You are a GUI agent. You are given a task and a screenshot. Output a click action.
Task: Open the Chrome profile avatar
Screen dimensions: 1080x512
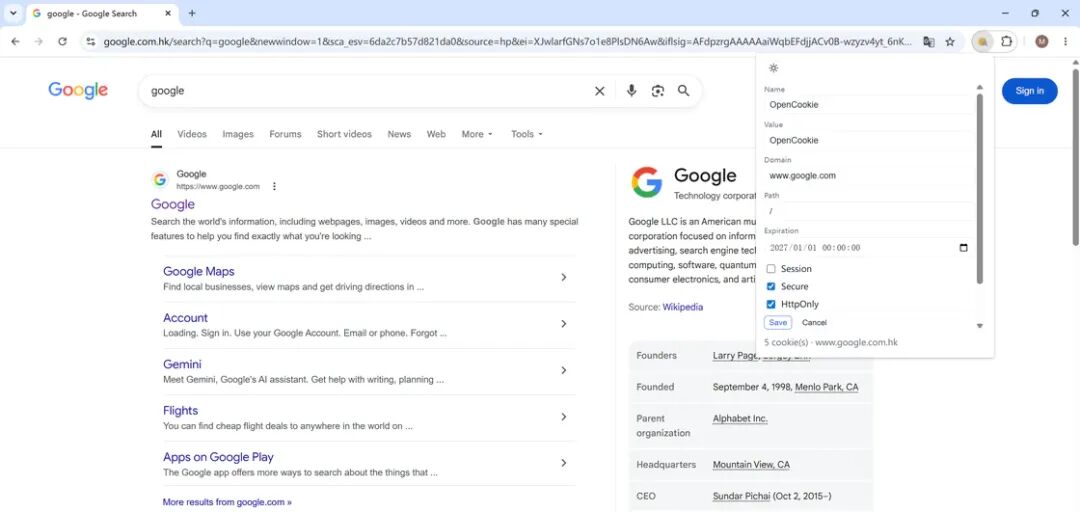[1041, 41]
